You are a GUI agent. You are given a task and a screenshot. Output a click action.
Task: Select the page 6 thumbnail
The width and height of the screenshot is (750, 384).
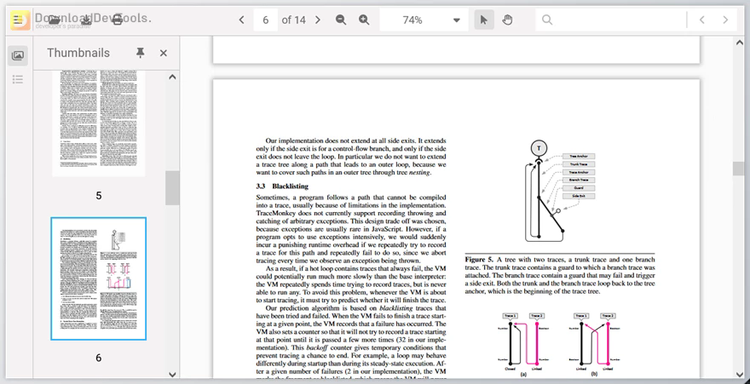click(x=99, y=279)
